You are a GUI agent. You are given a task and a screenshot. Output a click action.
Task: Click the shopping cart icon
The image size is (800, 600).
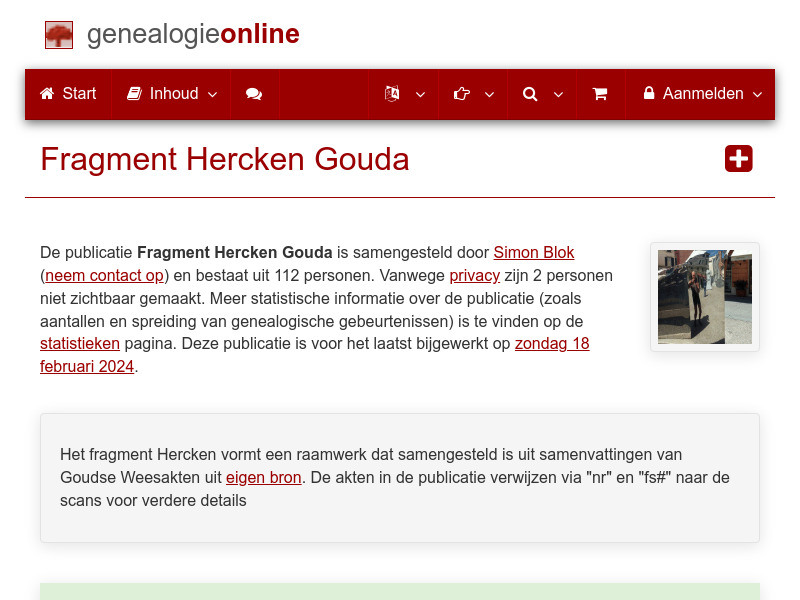[601, 94]
